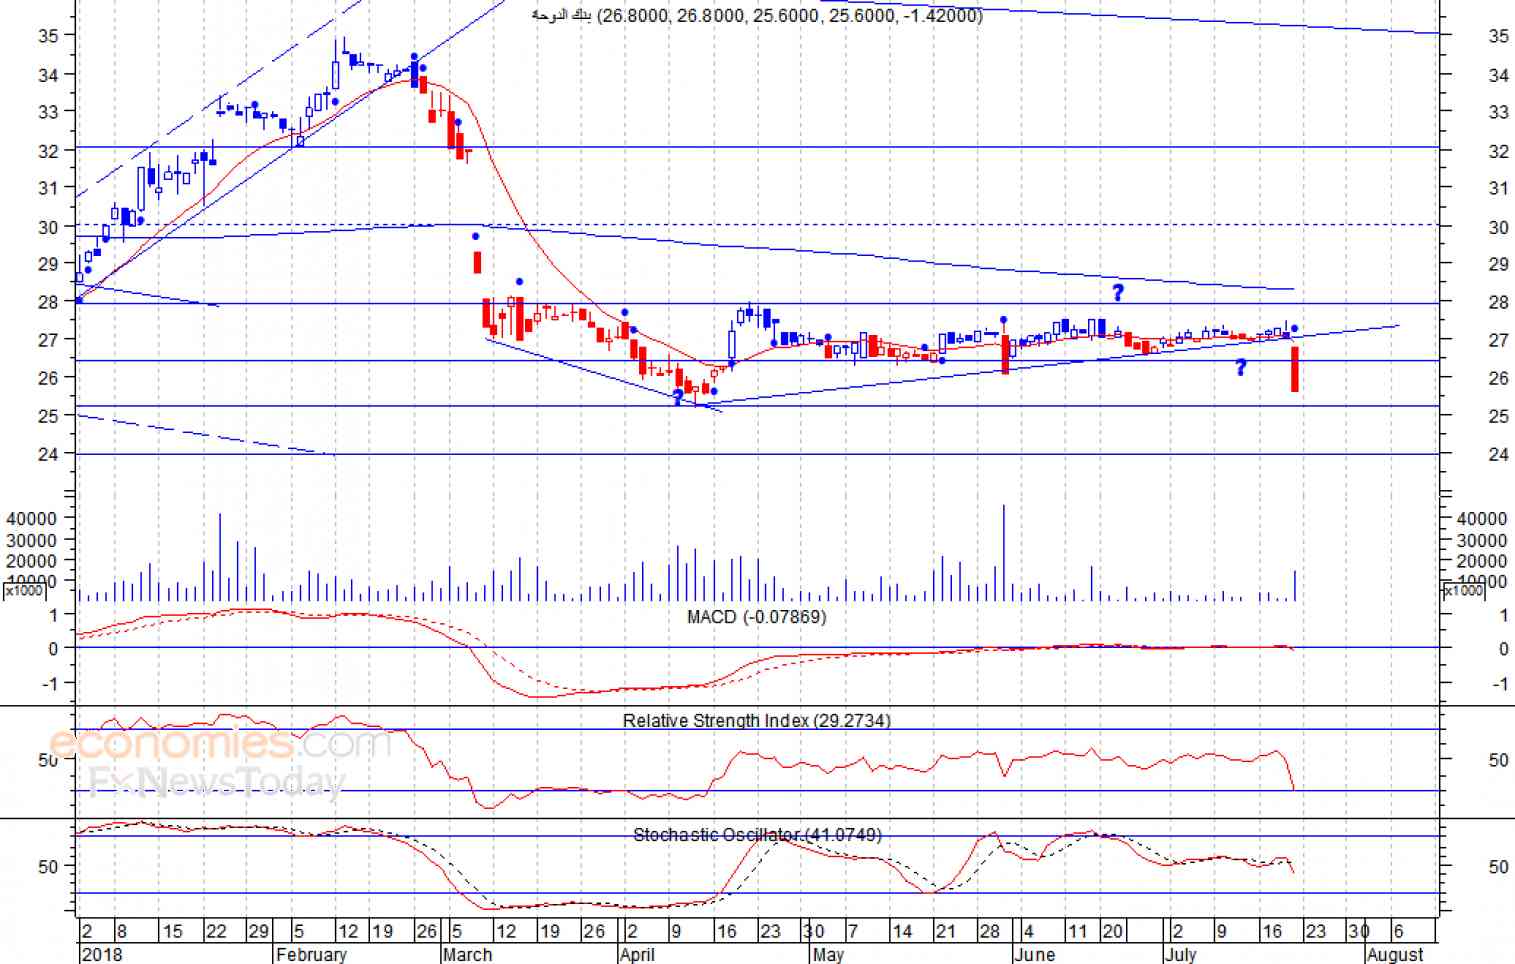Click the blue question mark above June candles

[1118, 292]
